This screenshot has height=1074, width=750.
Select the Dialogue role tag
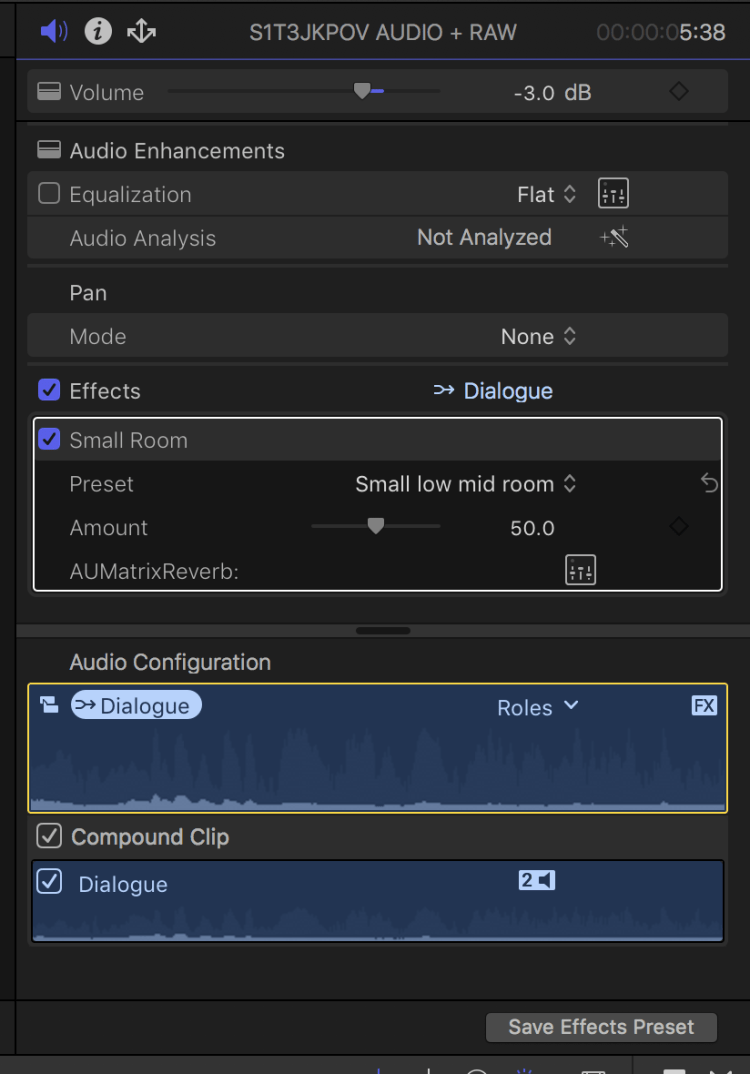click(136, 706)
